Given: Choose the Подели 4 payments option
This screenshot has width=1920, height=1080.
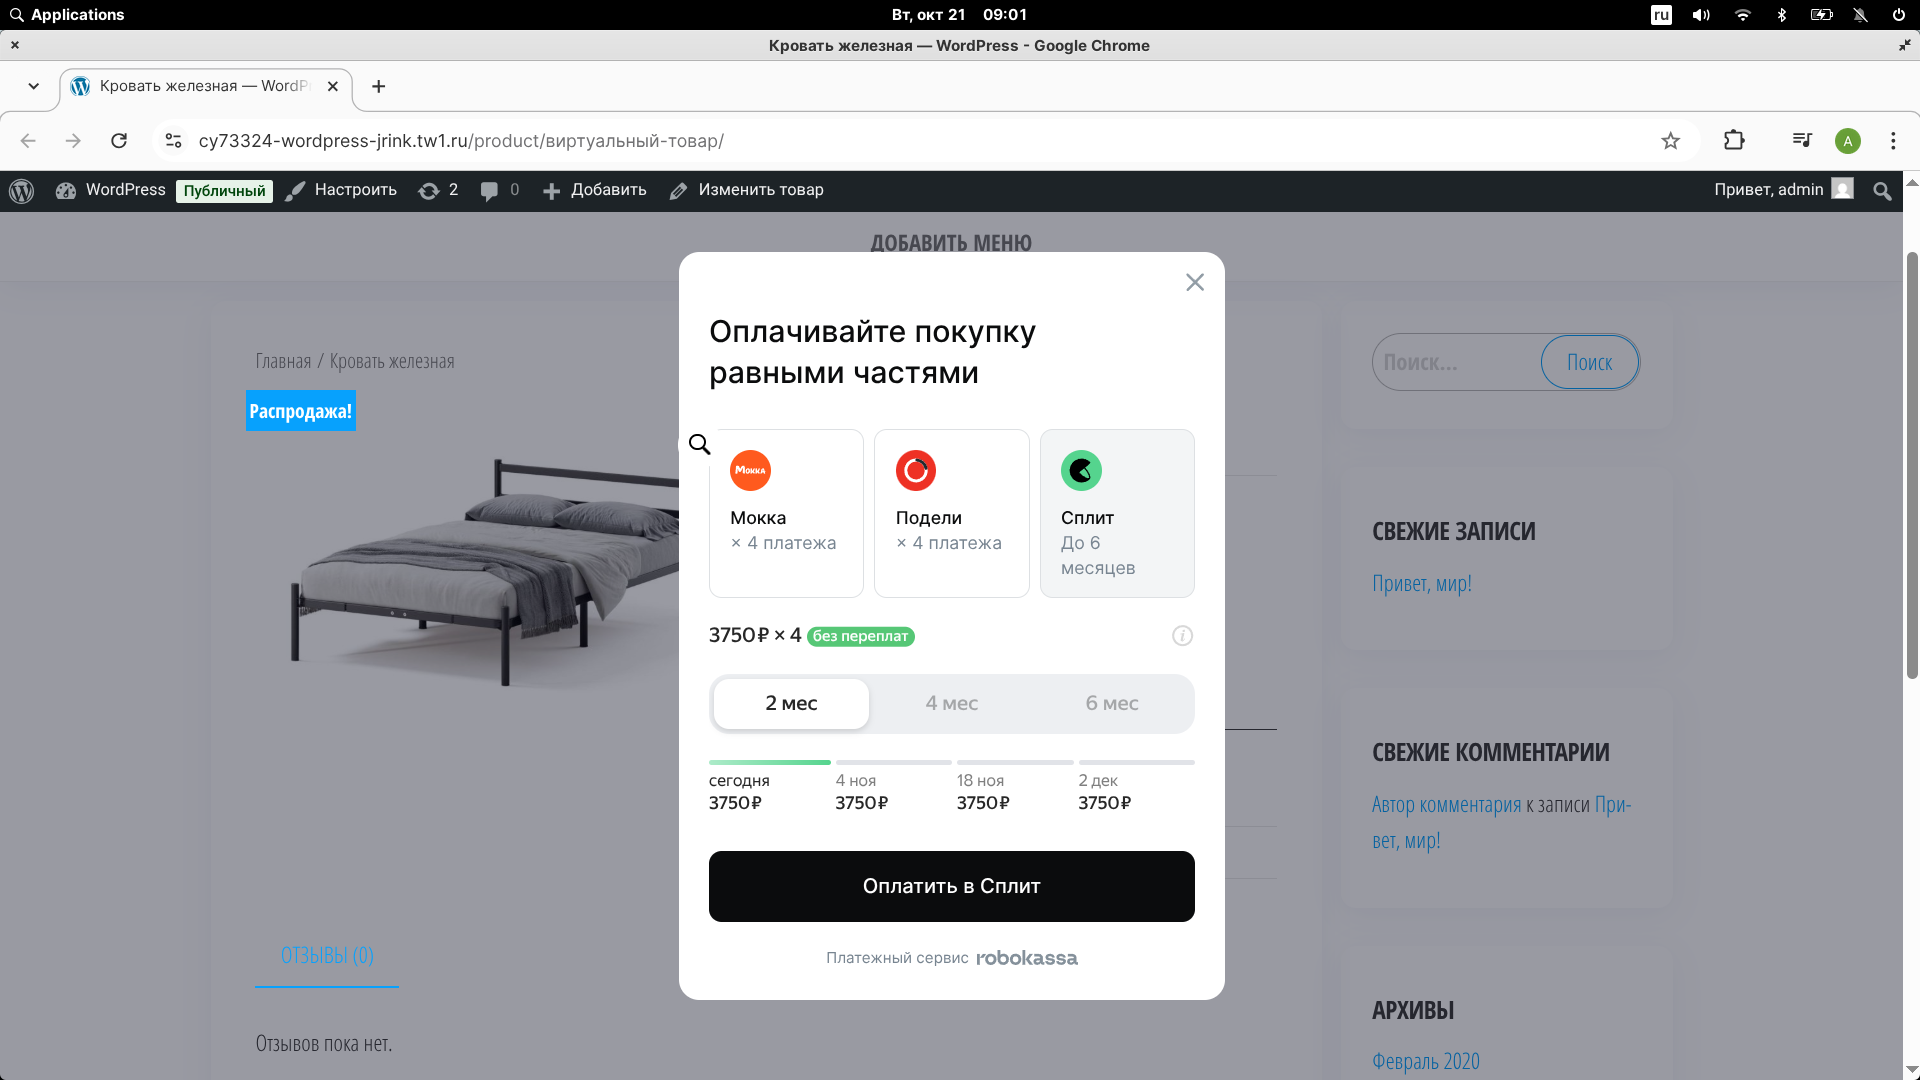Looking at the screenshot, I should click(x=951, y=513).
